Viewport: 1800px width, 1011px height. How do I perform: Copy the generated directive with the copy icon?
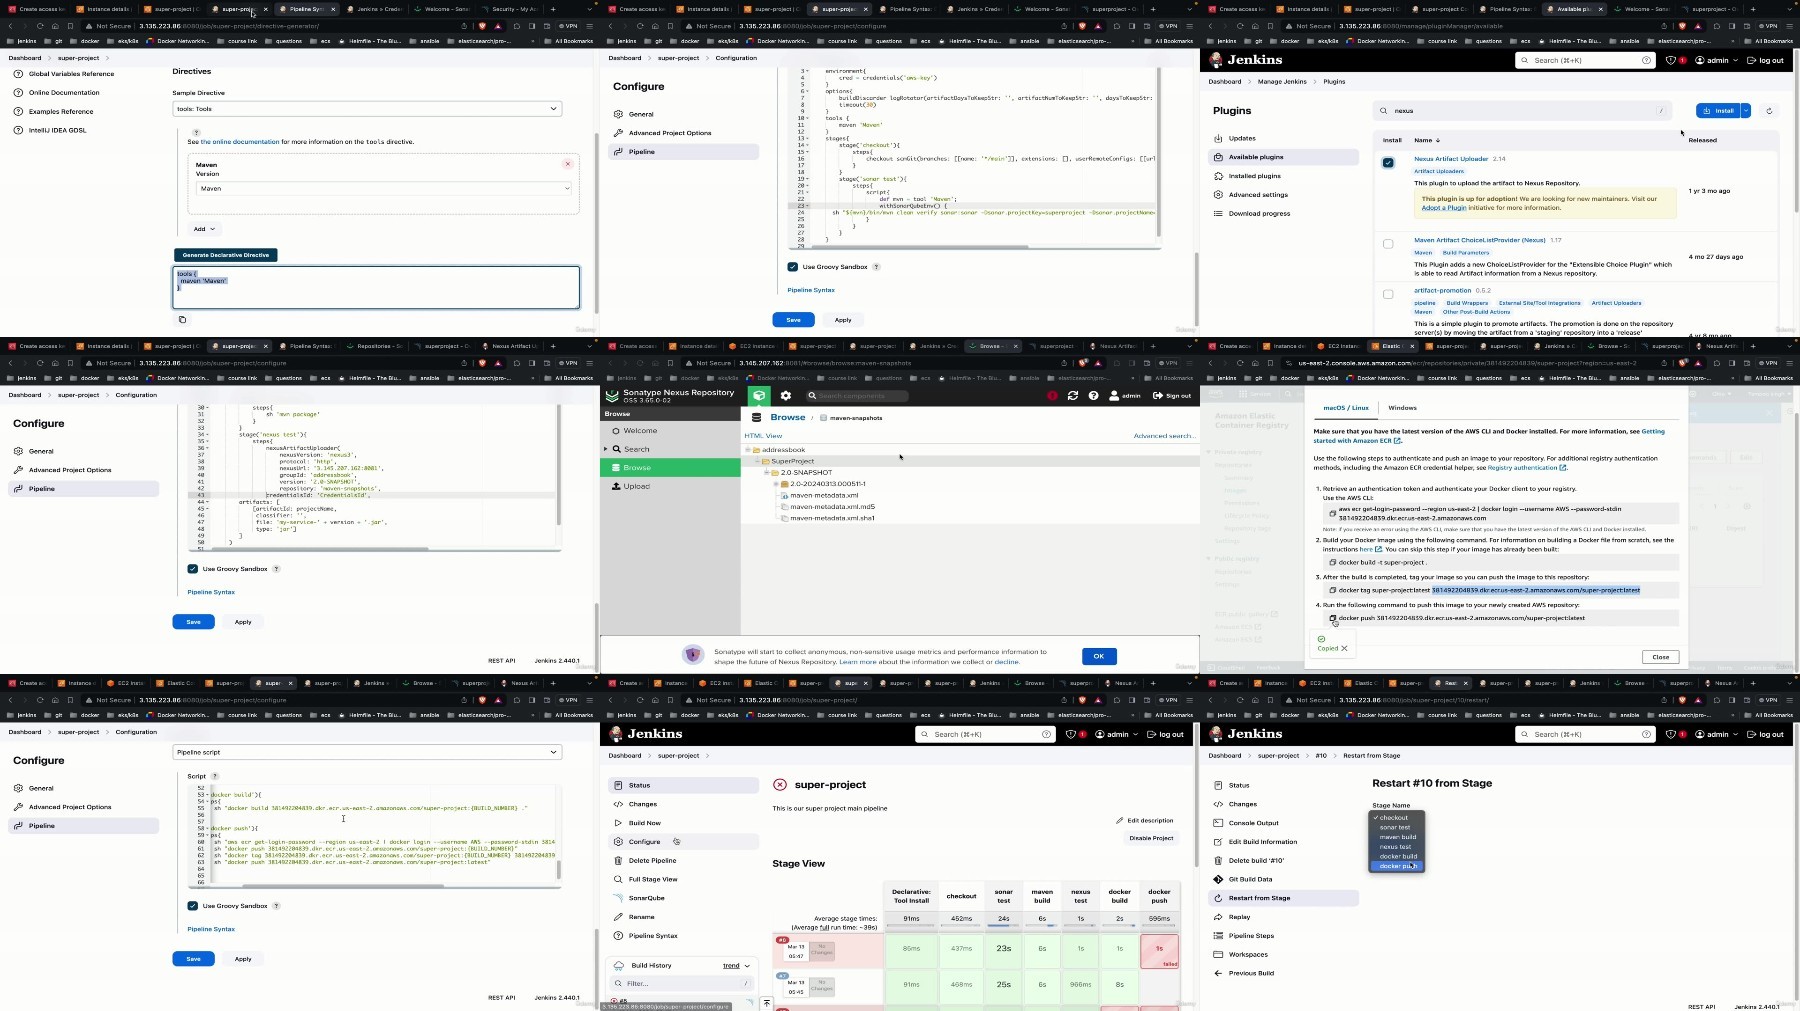pyautogui.click(x=182, y=320)
